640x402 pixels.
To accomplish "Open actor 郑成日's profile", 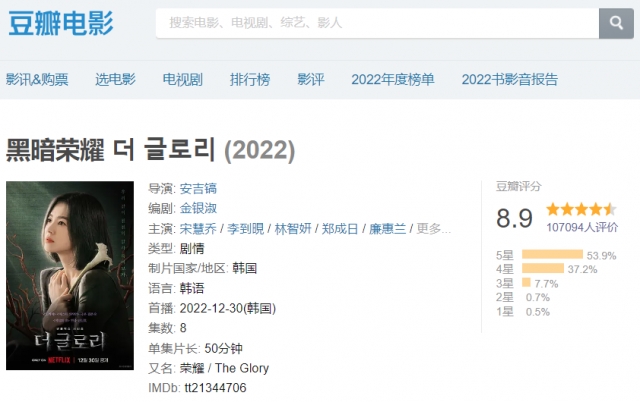I will (x=340, y=229).
